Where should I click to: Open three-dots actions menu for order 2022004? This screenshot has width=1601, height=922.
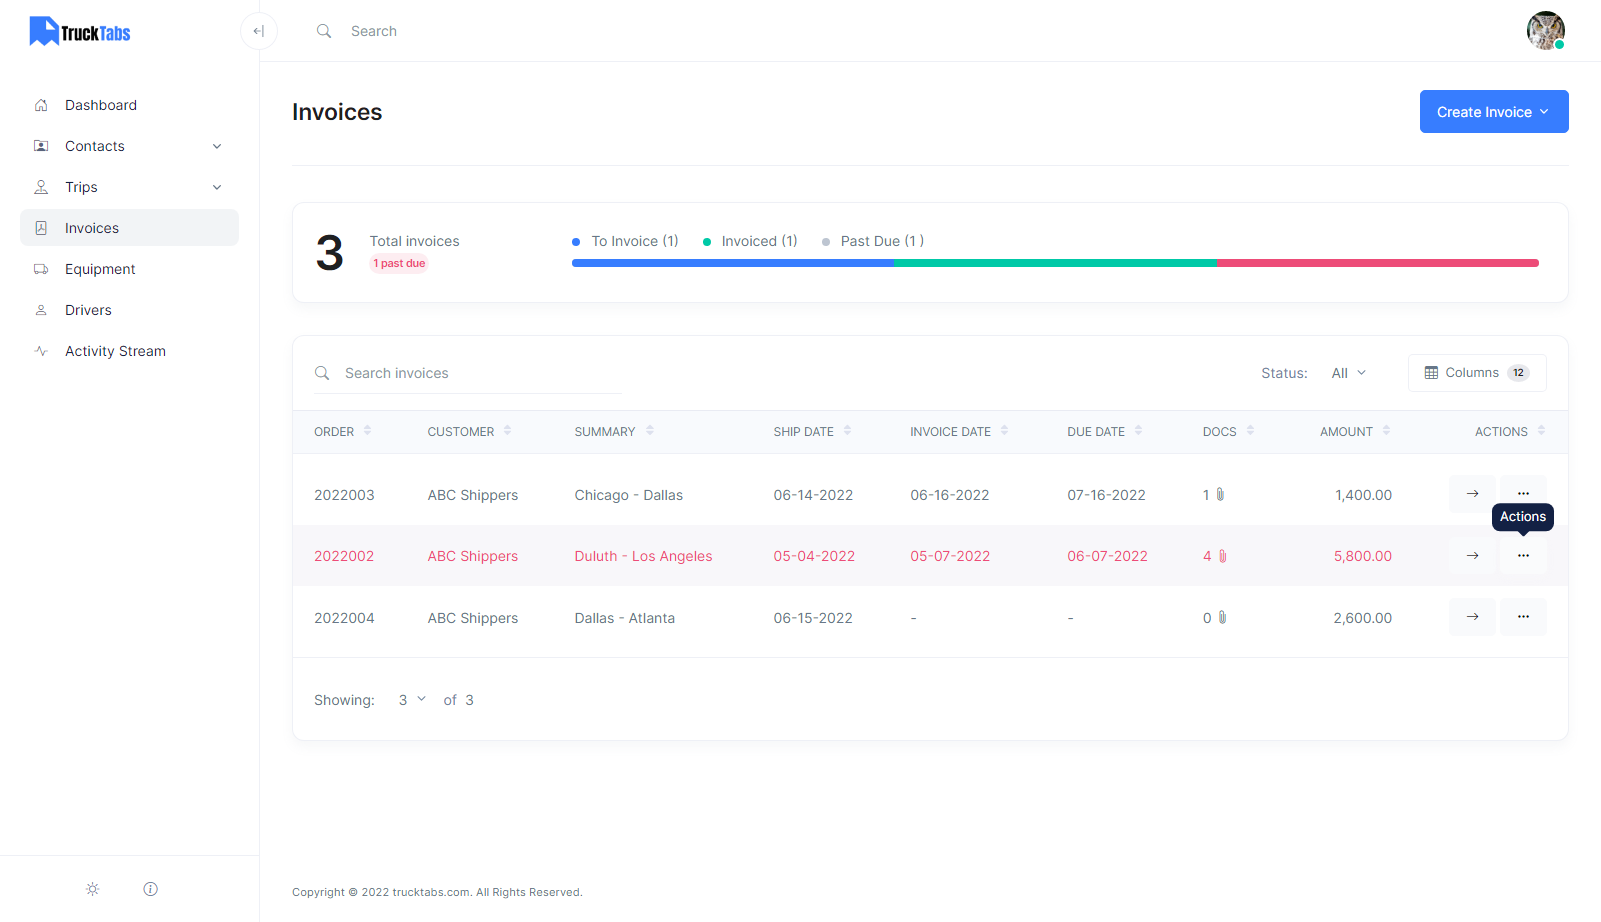1523,617
